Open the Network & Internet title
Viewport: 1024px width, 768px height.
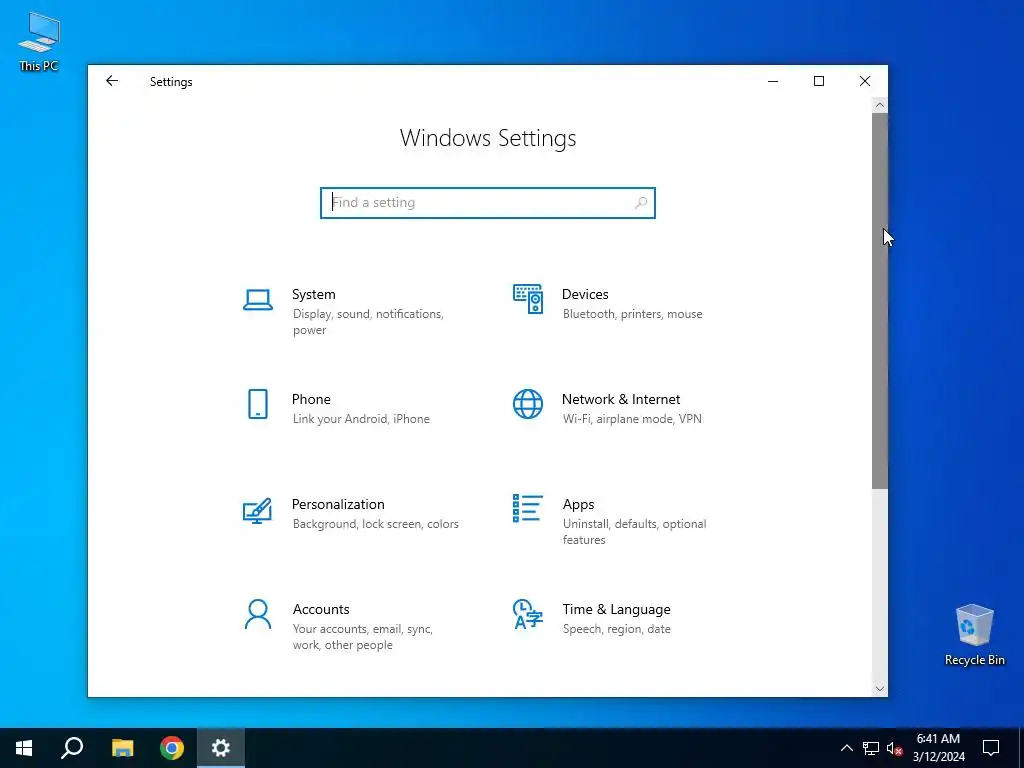tap(621, 399)
